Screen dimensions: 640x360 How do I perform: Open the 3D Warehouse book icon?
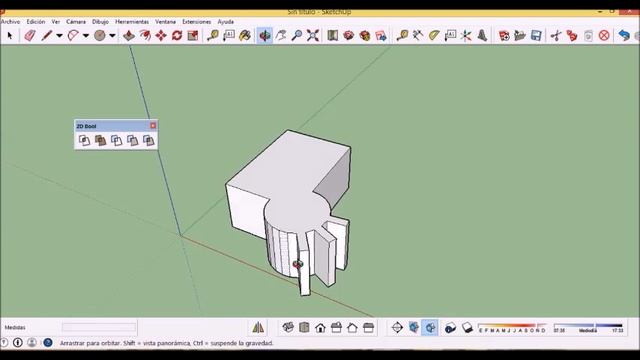pyautogui.click(x=333, y=36)
